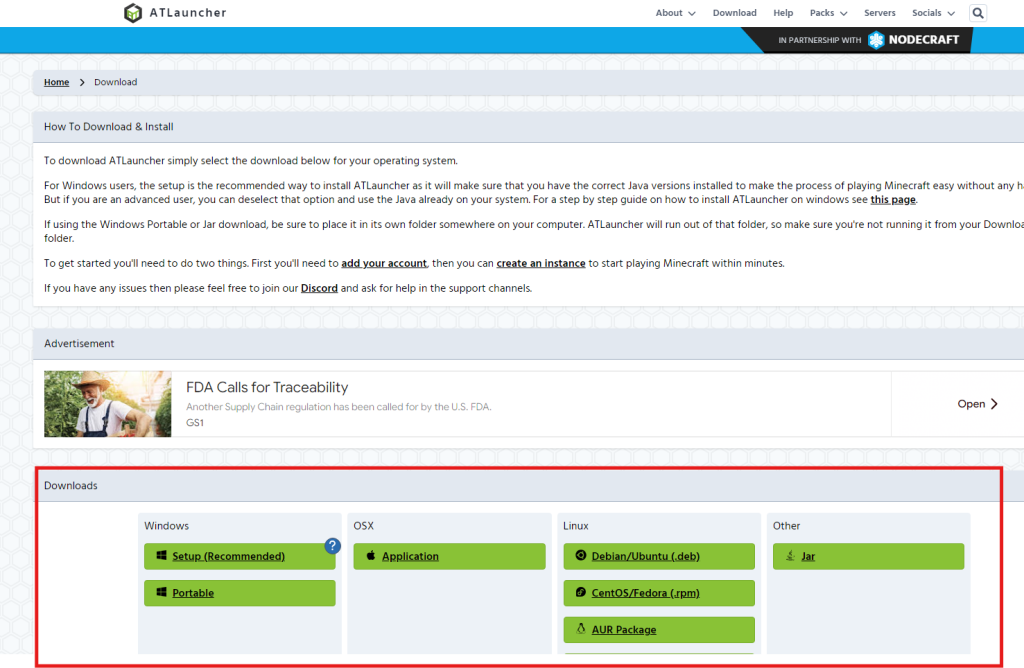Expand the Packs dropdown menu

pyautogui.click(x=828, y=13)
